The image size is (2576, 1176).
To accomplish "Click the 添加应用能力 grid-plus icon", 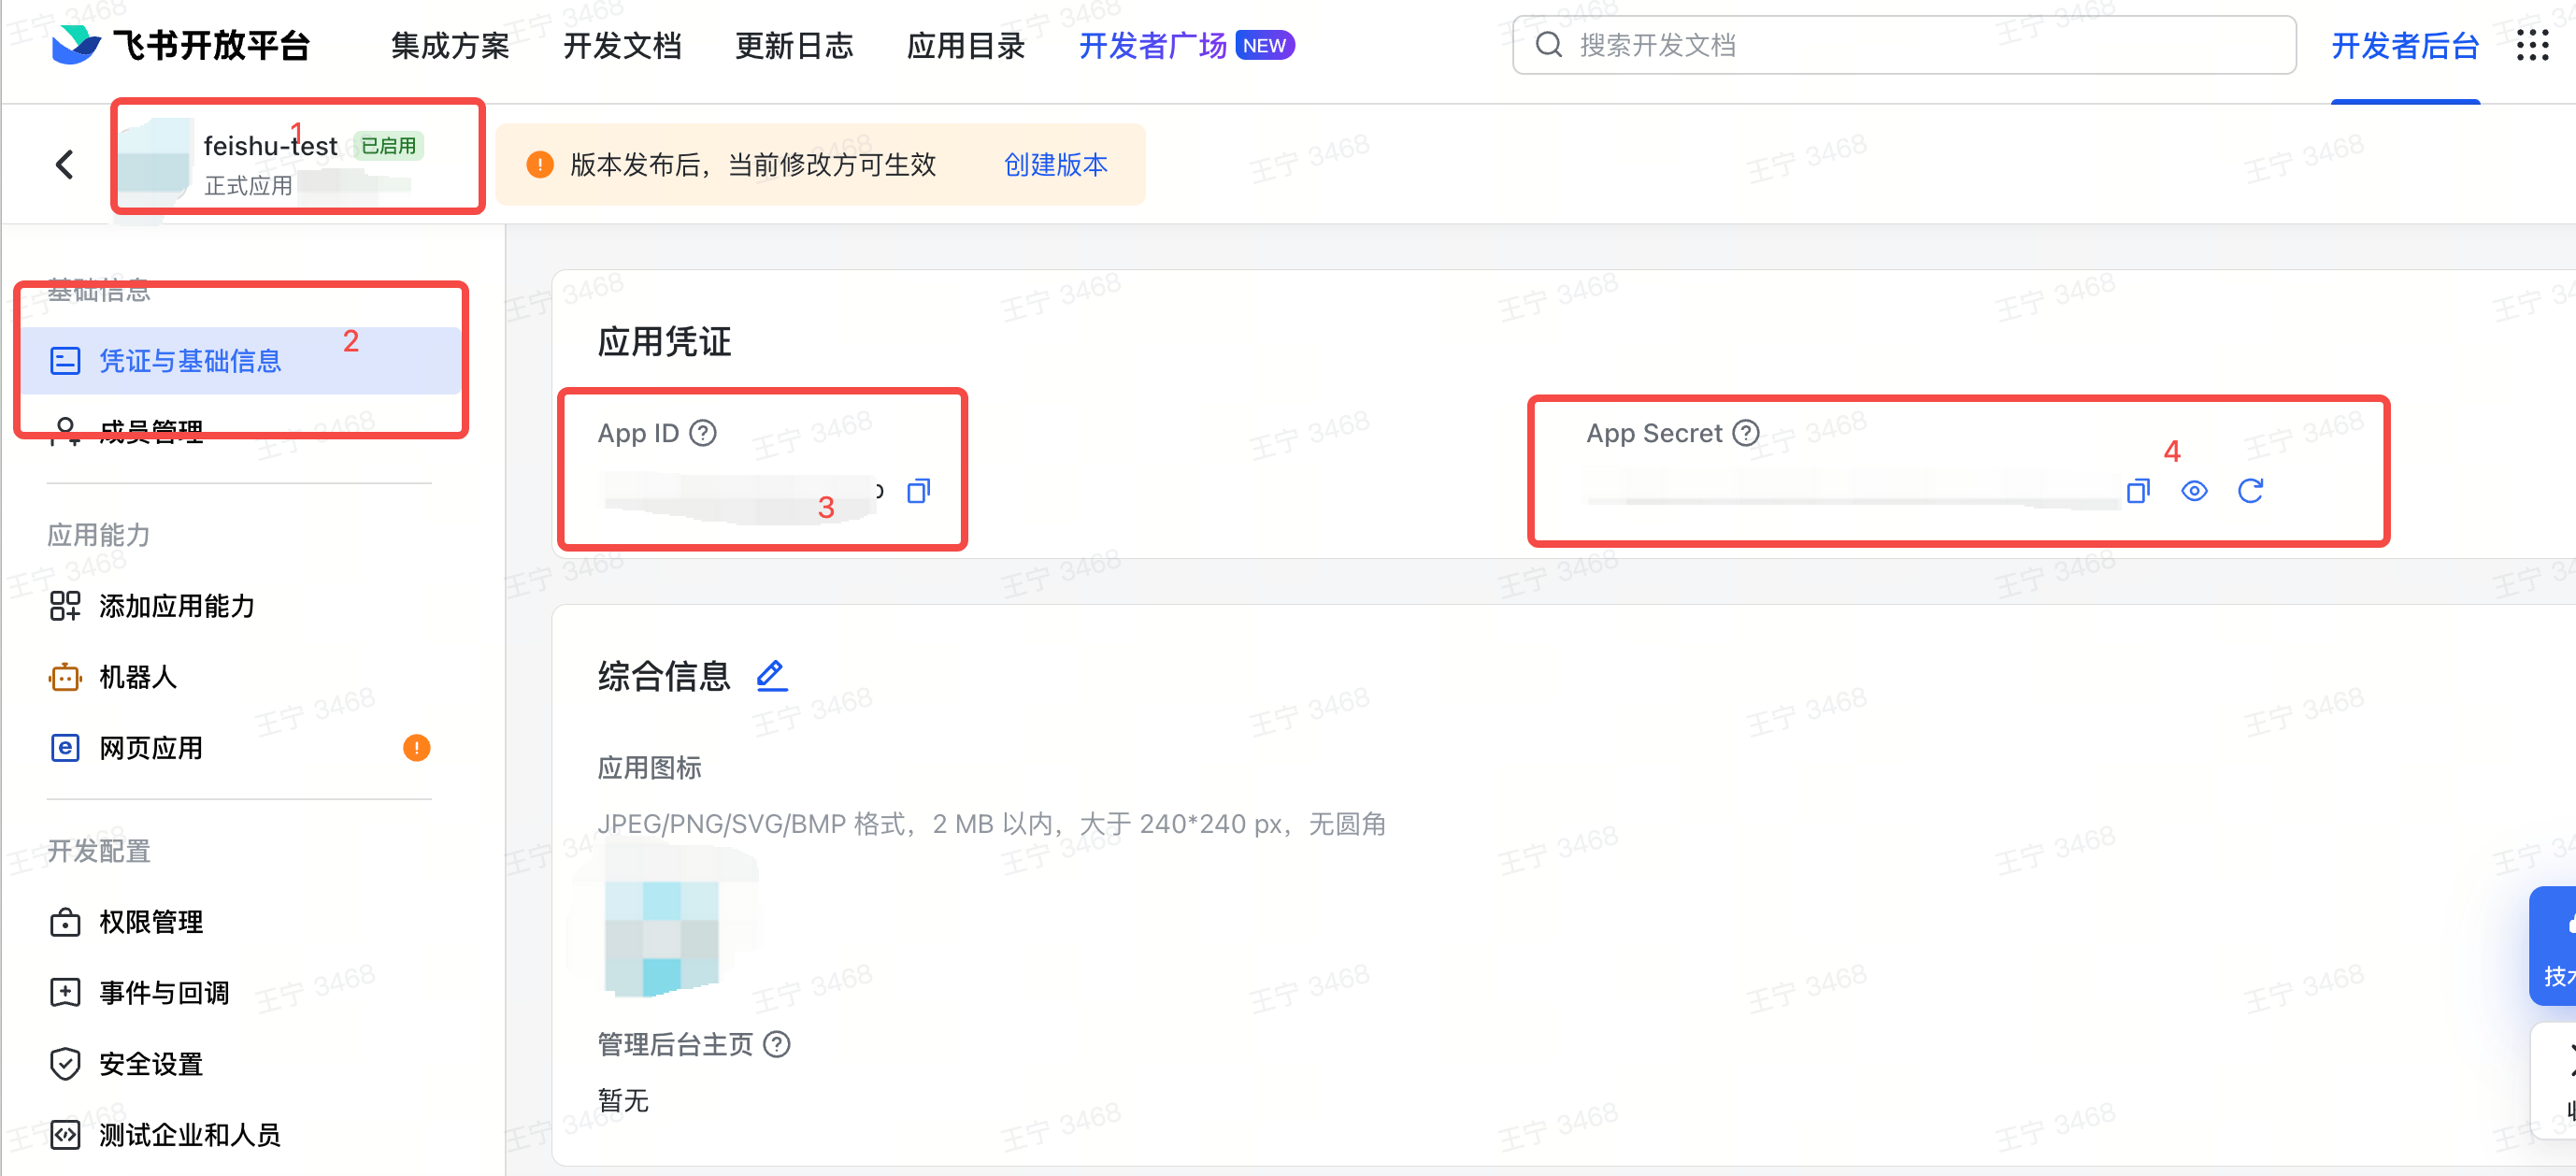I will point(65,606).
